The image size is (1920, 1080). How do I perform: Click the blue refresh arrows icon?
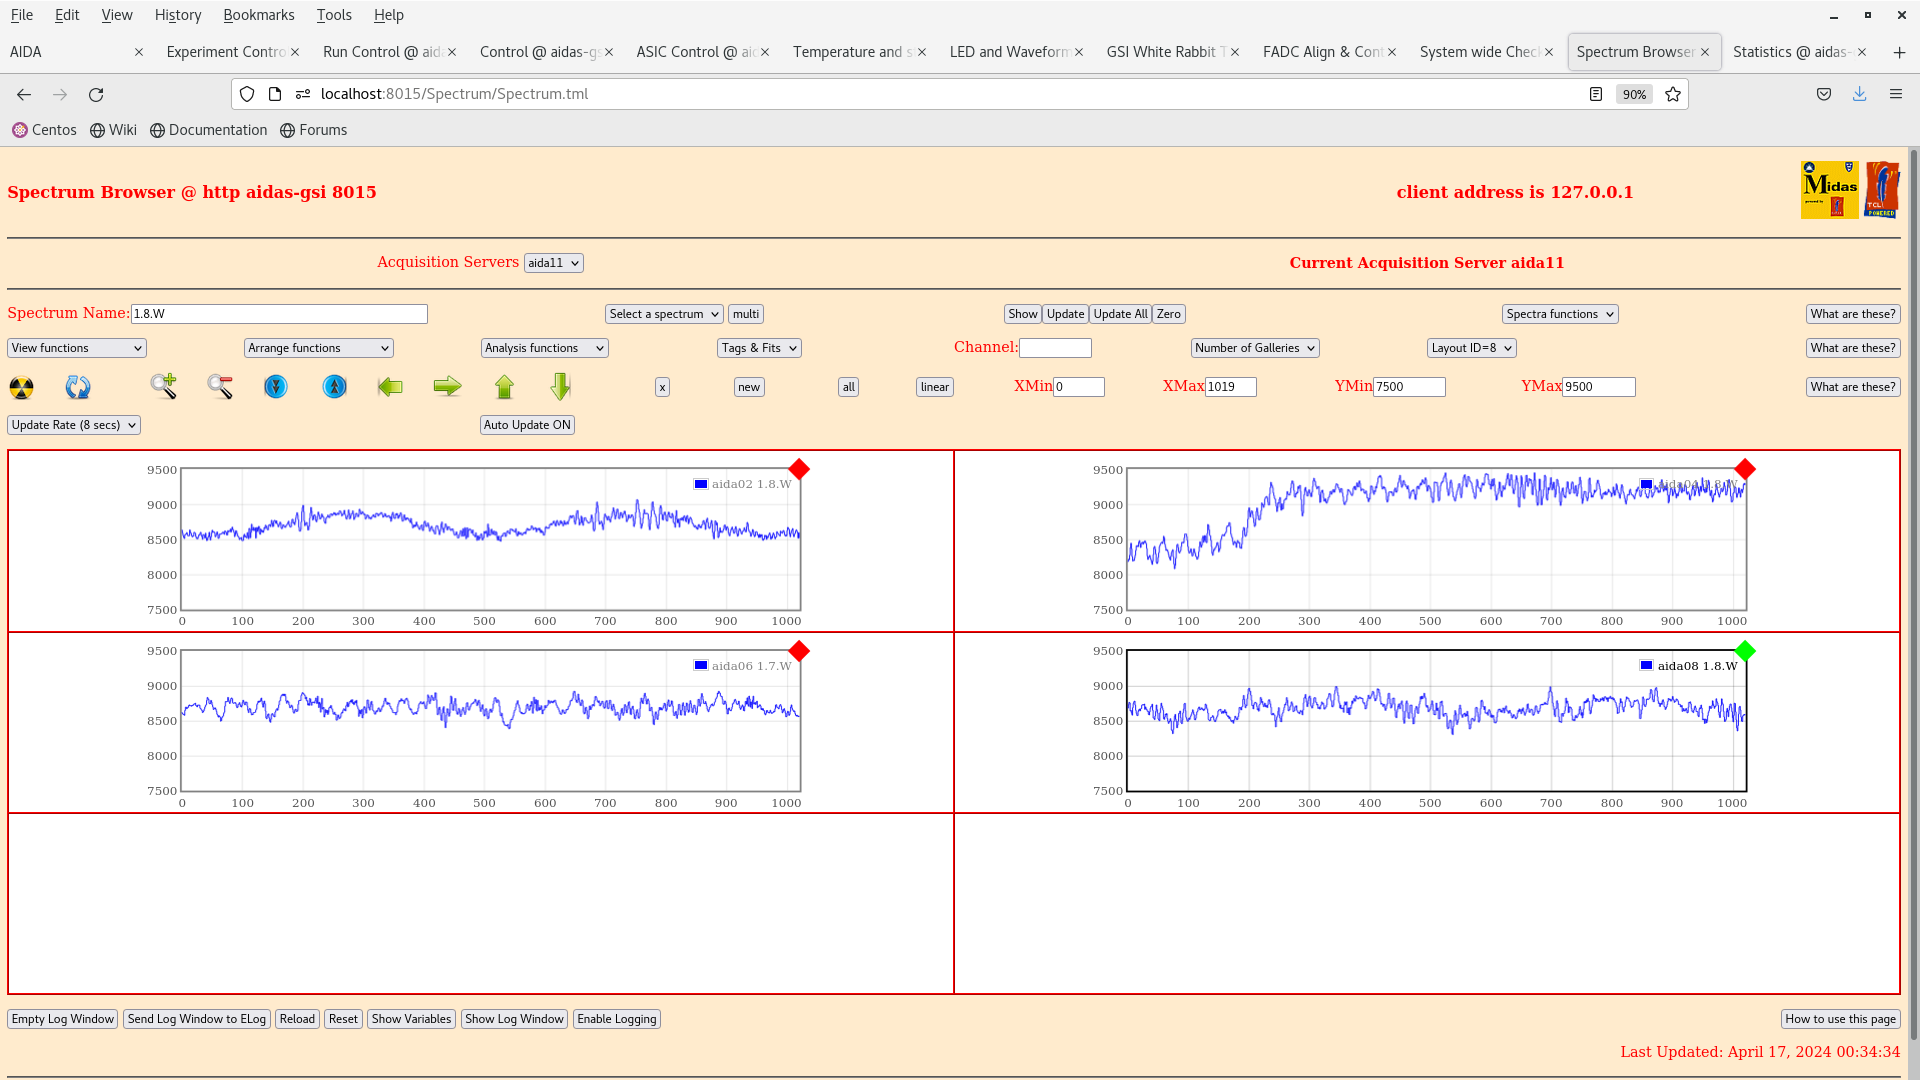(78, 387)
